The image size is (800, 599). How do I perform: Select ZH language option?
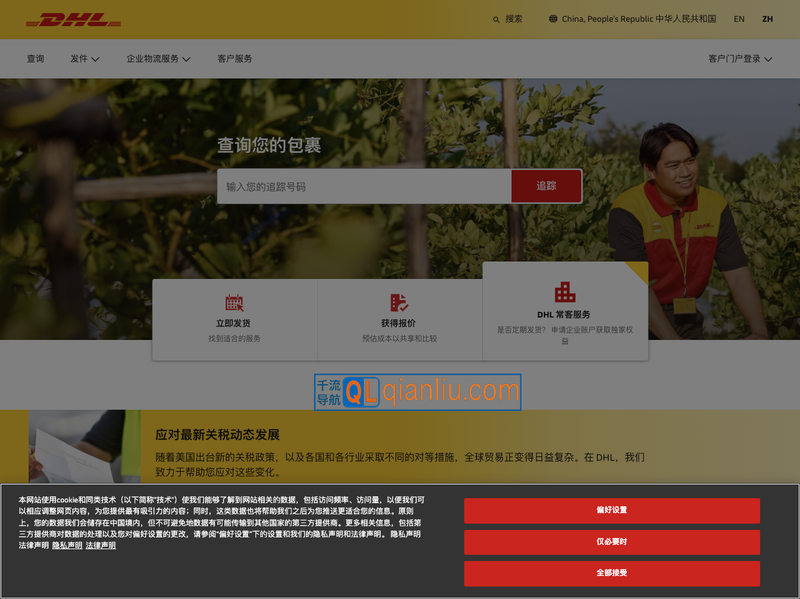(x=769, y=18)
